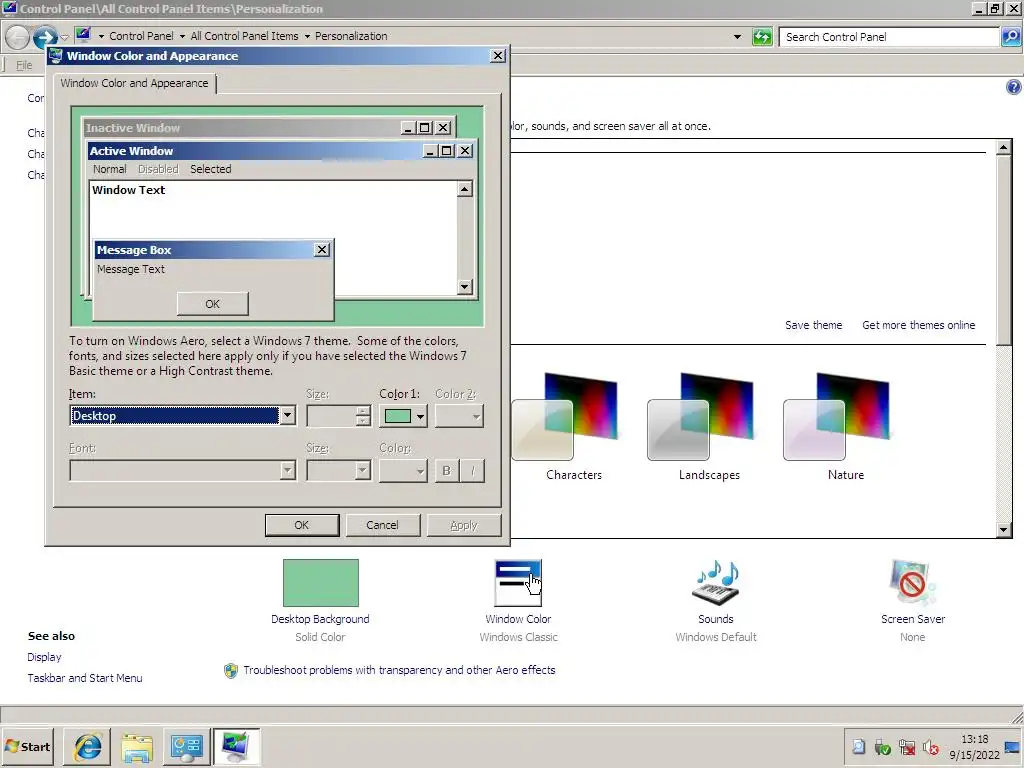The height and width of the screenshot is (768, 1024).
Task: Click the Forward navigation arrow
Action: (x=45, y=37)
